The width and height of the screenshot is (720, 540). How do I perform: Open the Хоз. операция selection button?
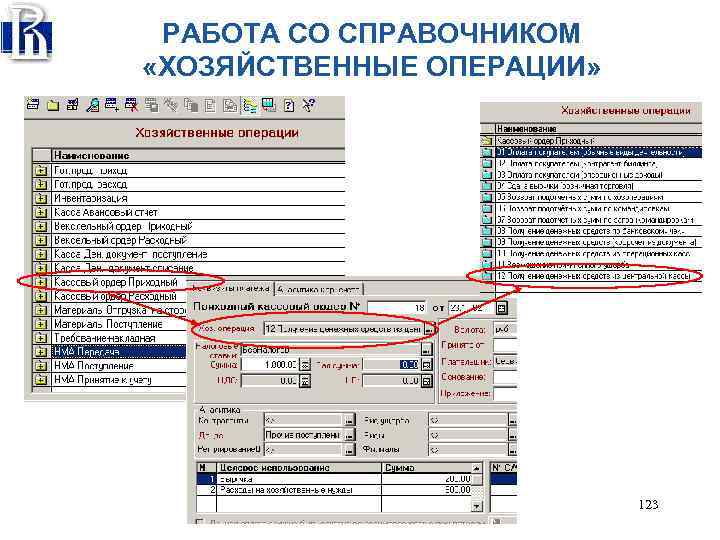click(x=428, y=329)
